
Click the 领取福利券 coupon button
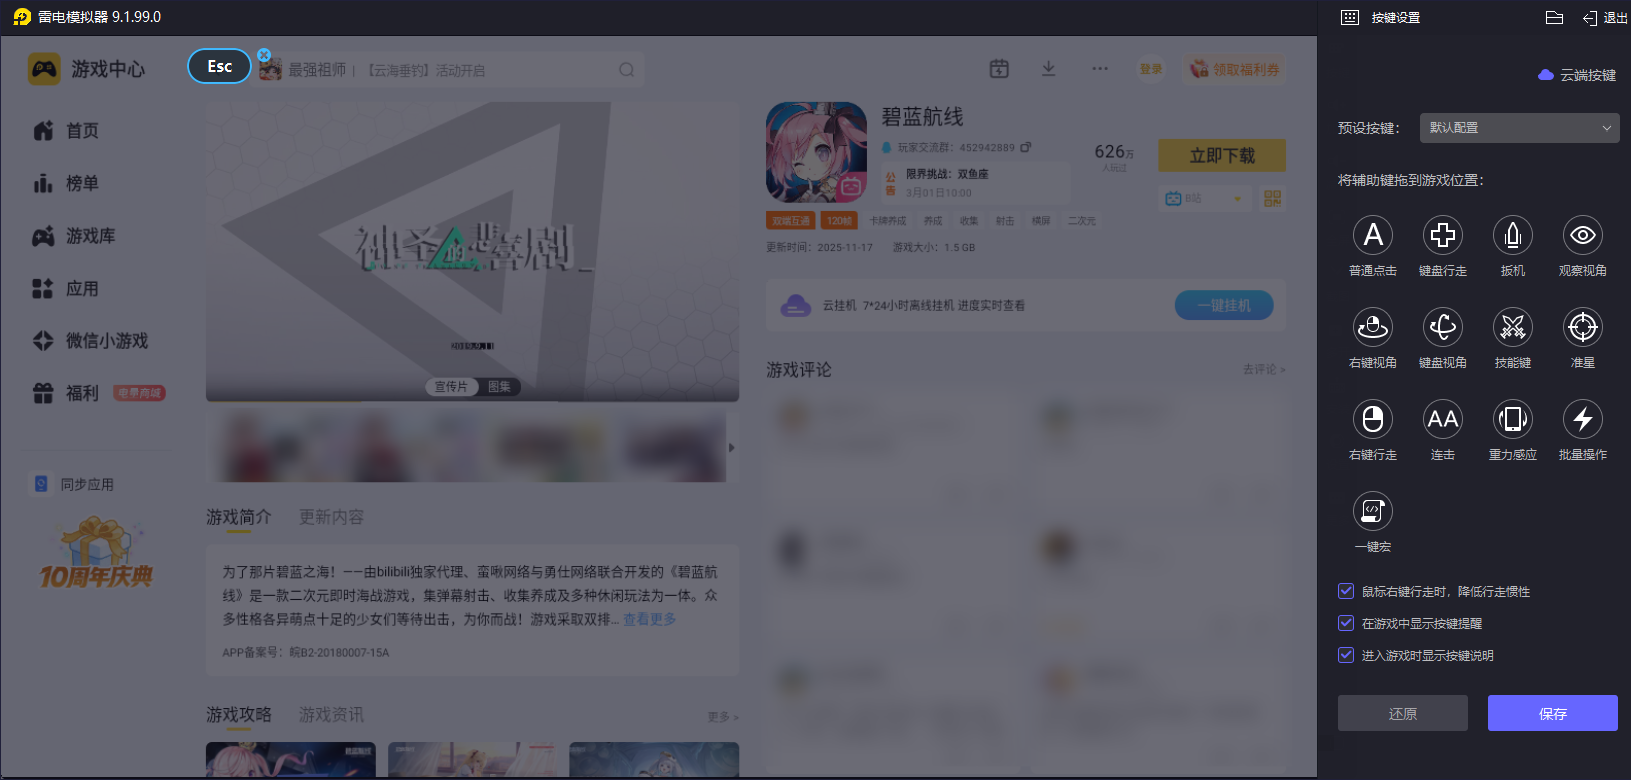coord(1235,69)
